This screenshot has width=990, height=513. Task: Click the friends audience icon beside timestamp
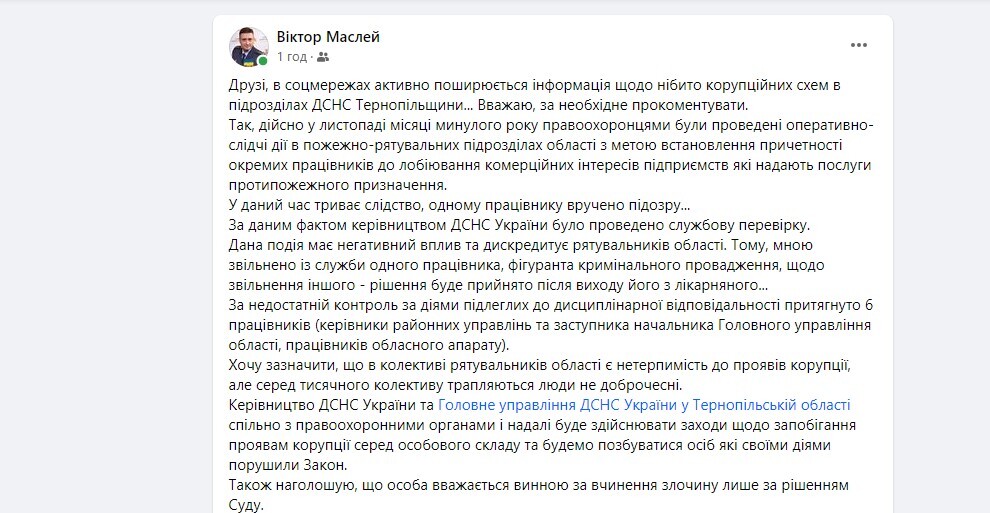[x=323, y=57]
